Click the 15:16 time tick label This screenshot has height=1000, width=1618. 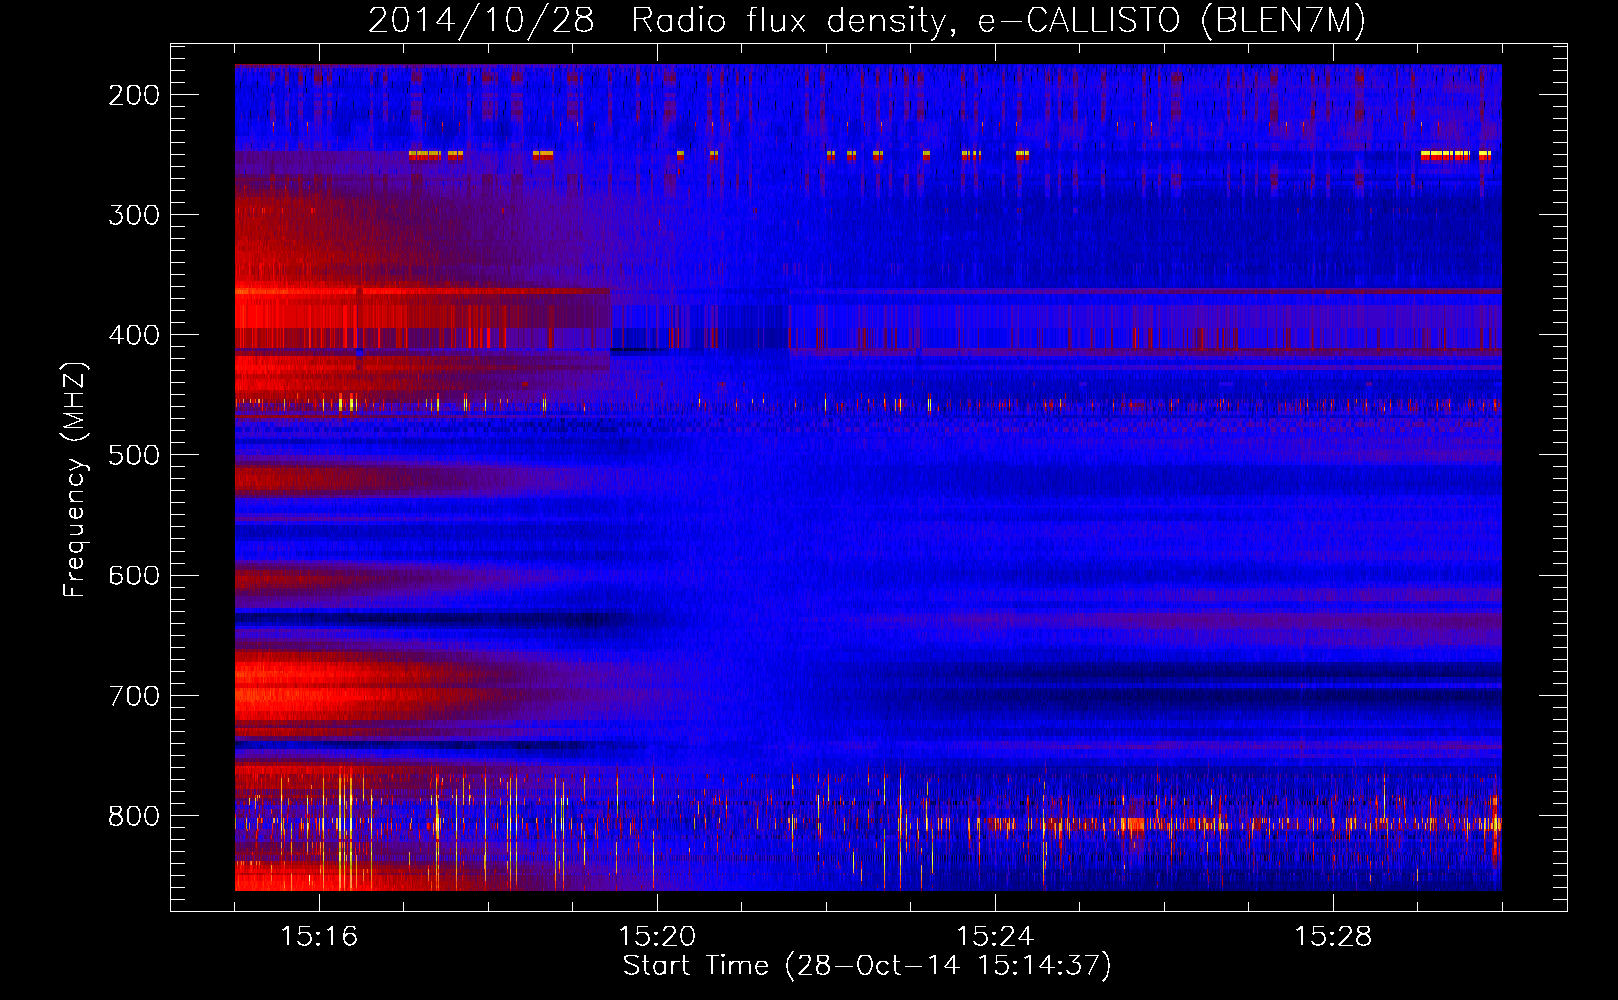tap(319, 937)
